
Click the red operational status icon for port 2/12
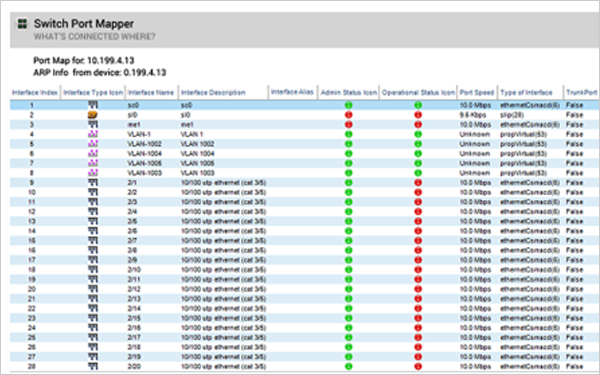click(418, 289)
